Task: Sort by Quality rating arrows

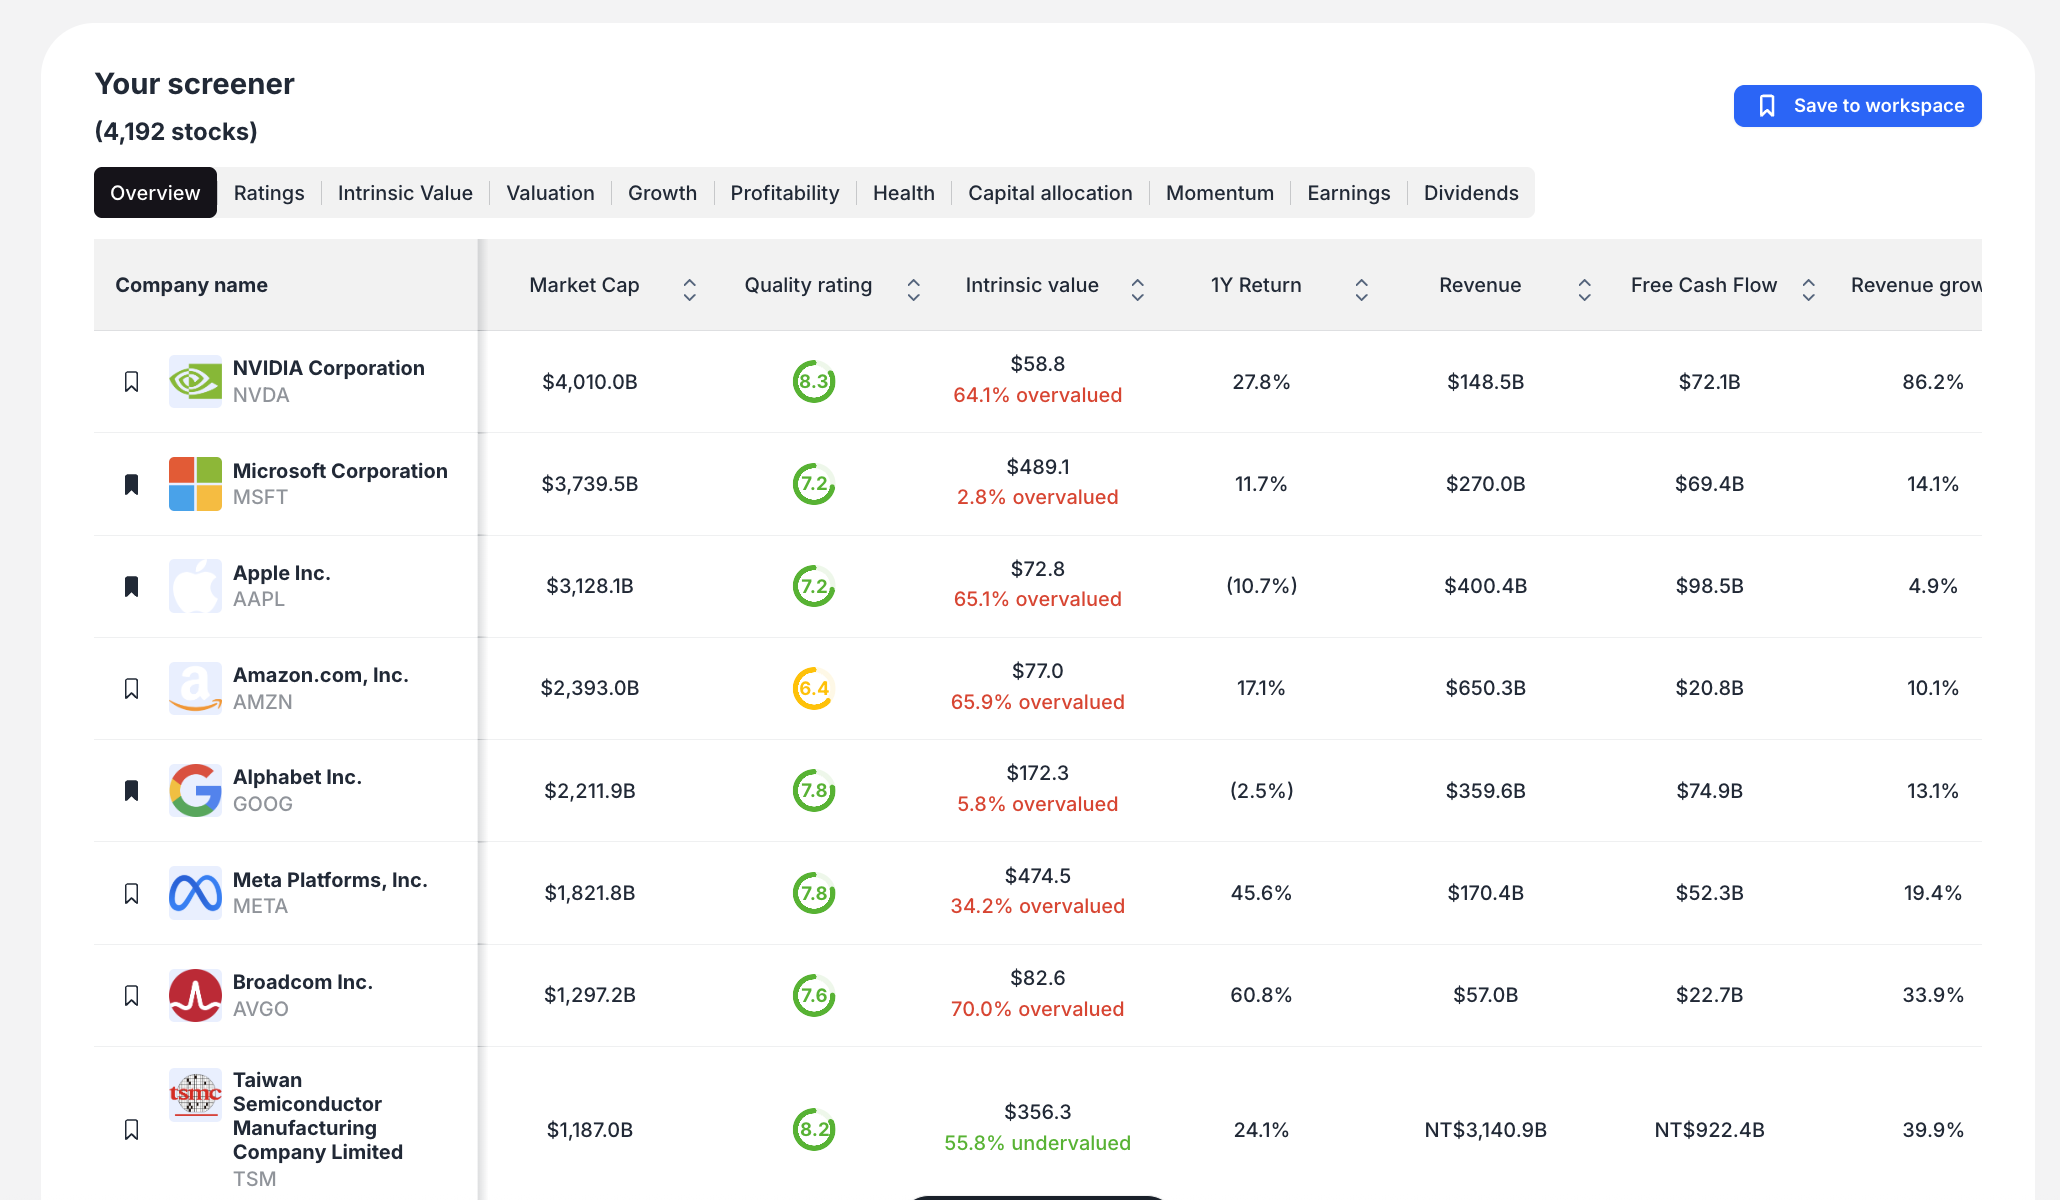Action: pos(913,289)
